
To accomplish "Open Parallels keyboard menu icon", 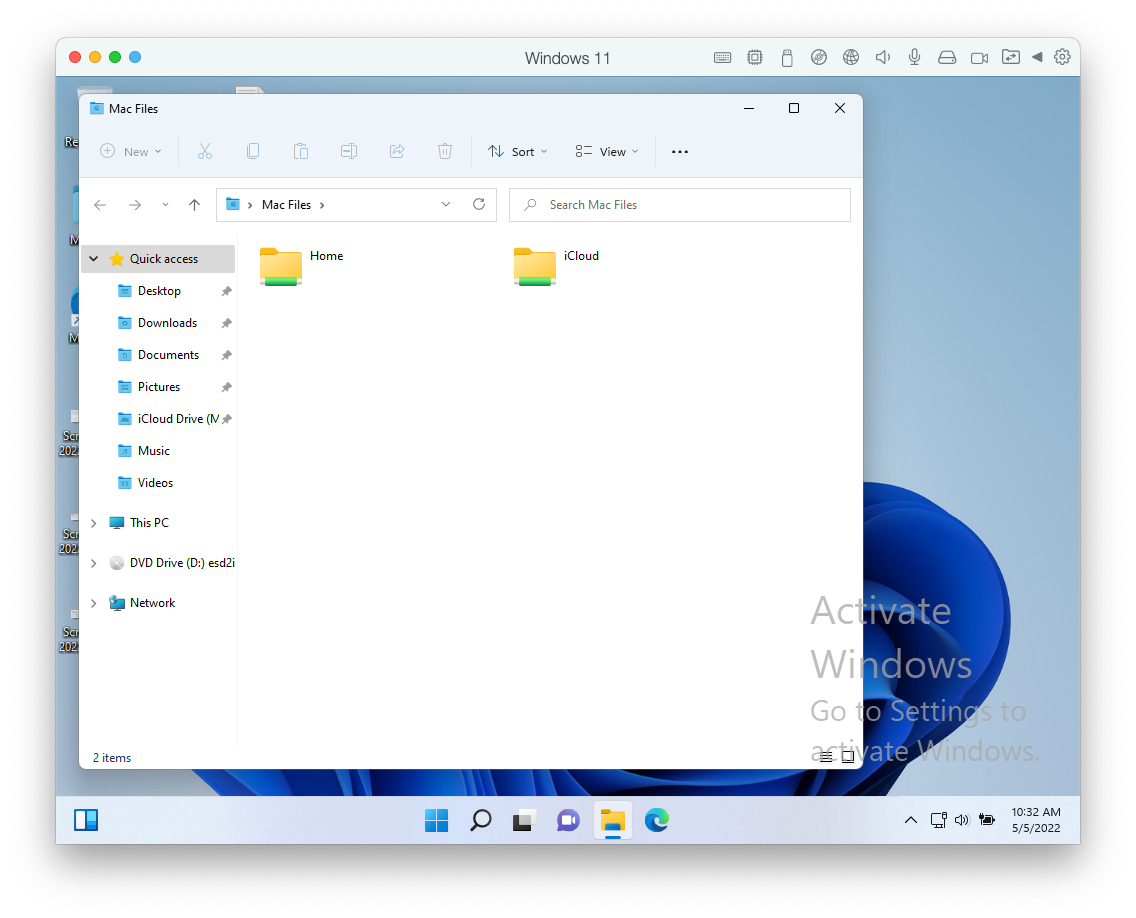I will click(722, 57).
